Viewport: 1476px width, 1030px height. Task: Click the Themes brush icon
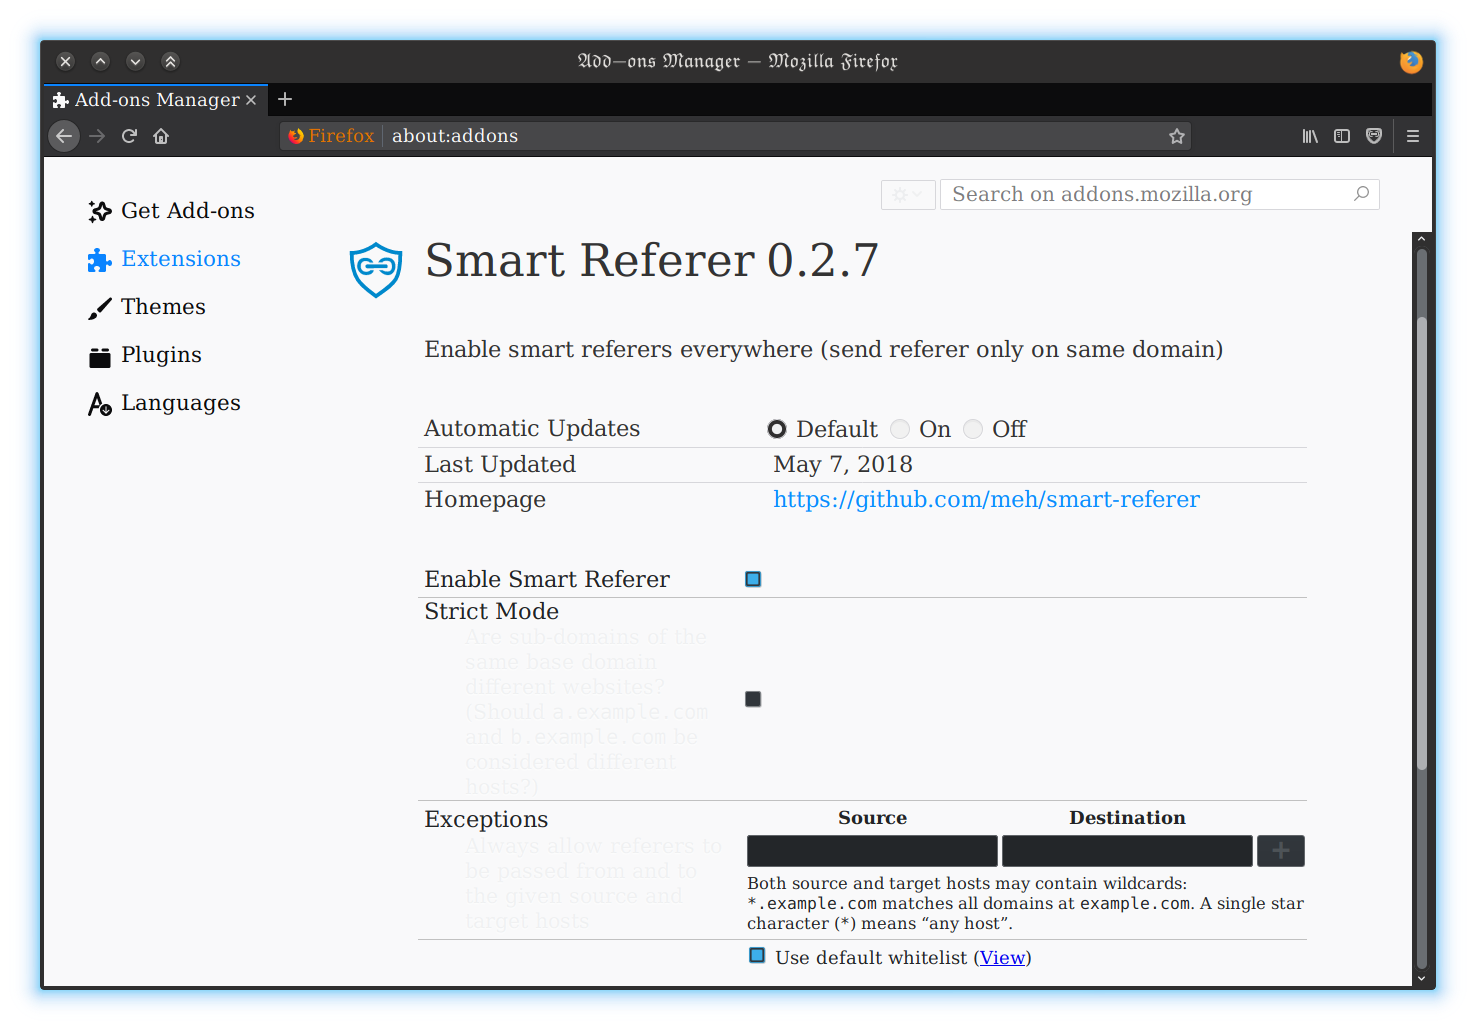coord(99,308)
